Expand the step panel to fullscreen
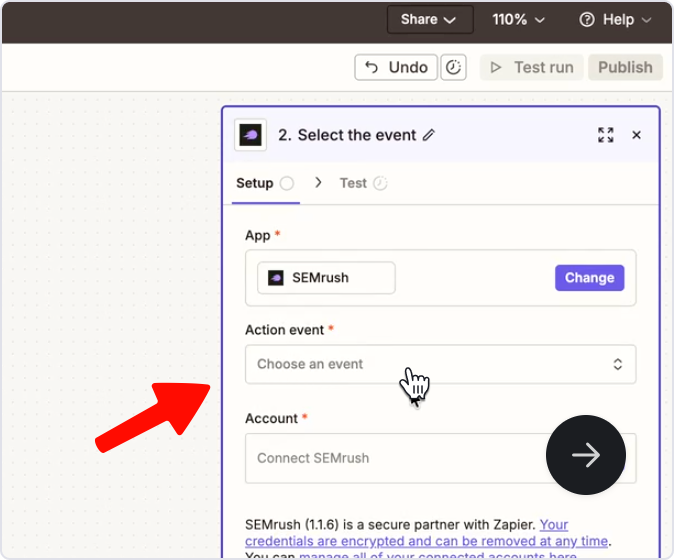Screen dimensions: 674x560 tap(606, 135)
